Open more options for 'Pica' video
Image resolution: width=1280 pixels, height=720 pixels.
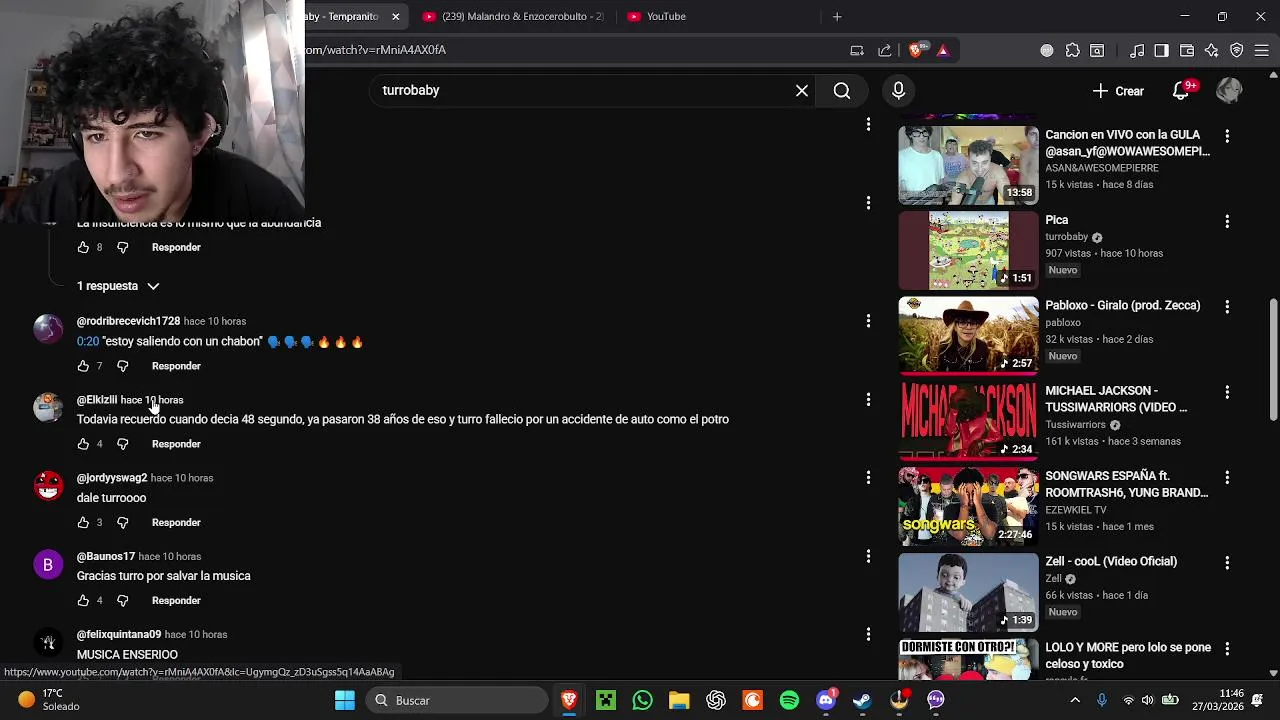pyautogui.click(x=1227, y=221)
